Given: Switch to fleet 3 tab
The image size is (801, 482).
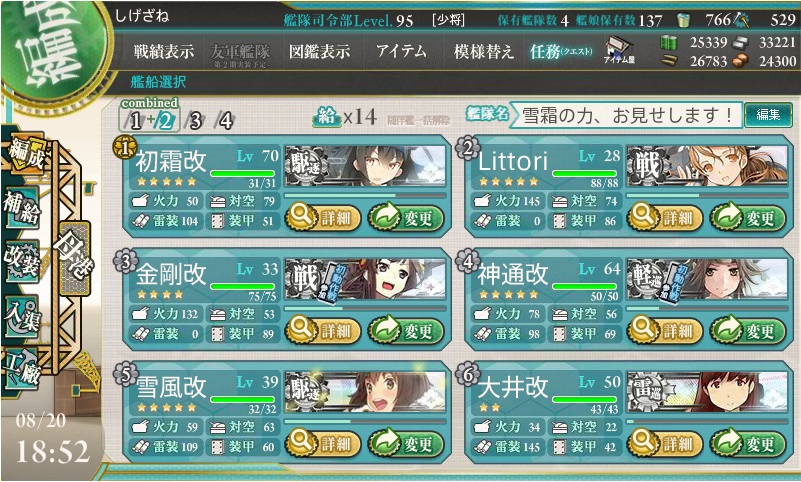Looking at the screenshot, I should [195, 121].
